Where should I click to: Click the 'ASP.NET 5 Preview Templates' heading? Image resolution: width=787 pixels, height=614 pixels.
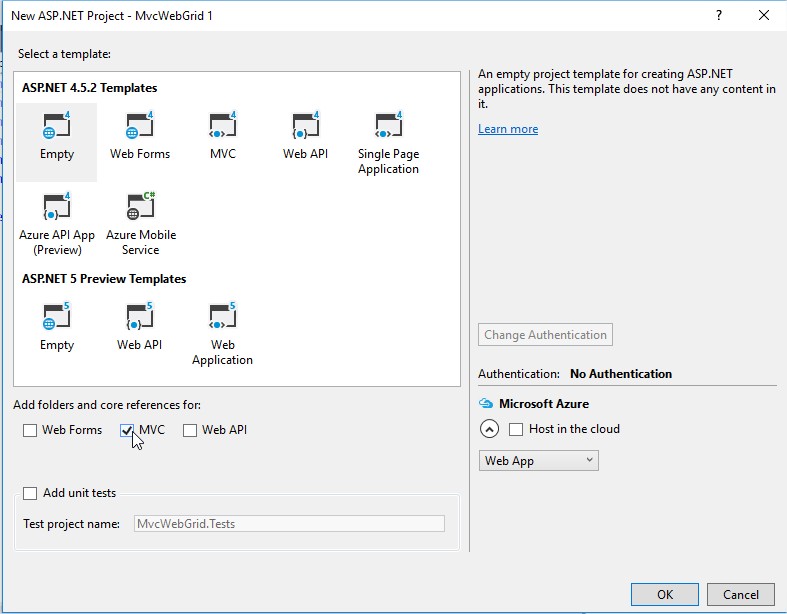pos(104,279)
